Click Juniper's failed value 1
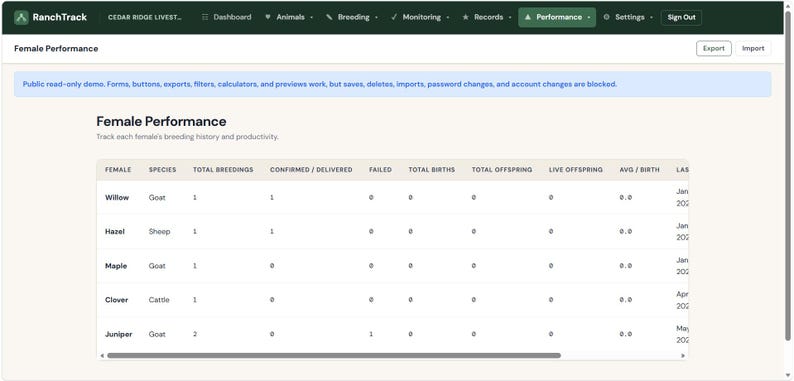794x381 pixels. coord(371,334)
